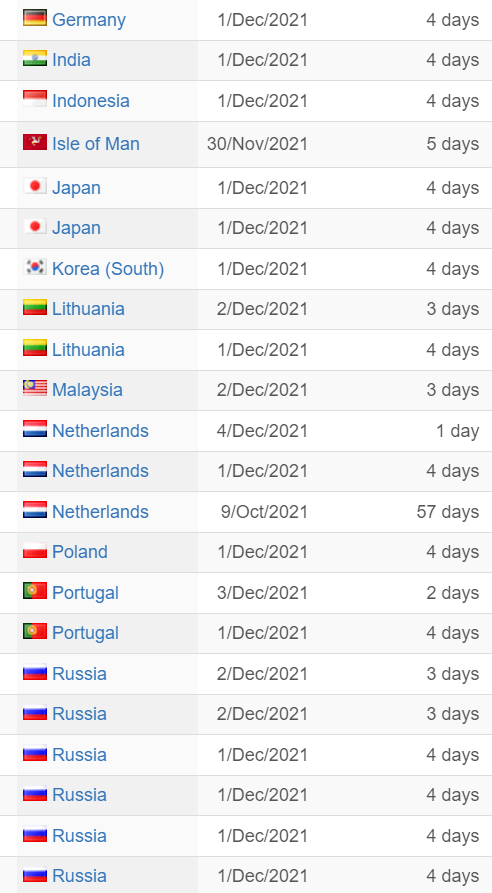Open the Indonesia link
492x893 pixels.
tap(91, 101)
